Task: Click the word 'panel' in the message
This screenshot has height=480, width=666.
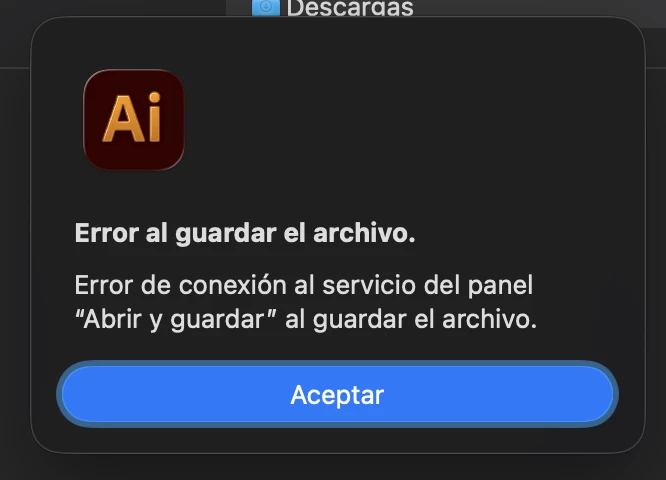Action: tap(500, 285)
